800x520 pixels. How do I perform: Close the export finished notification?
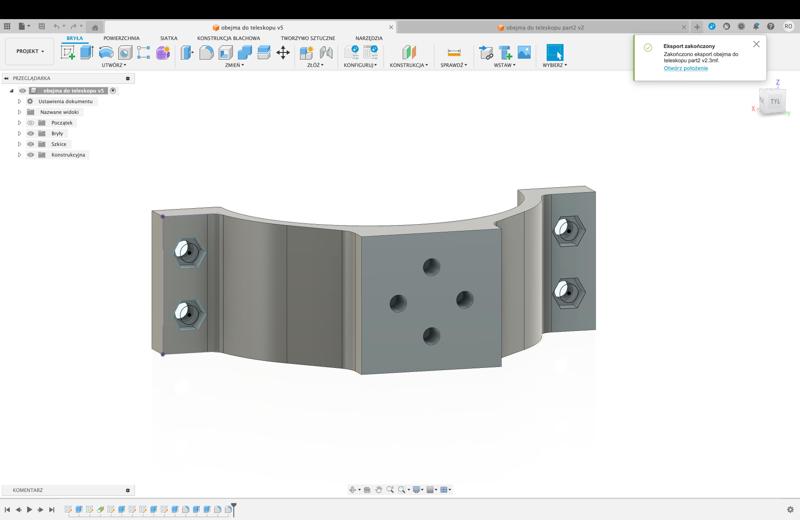[756, 44]
